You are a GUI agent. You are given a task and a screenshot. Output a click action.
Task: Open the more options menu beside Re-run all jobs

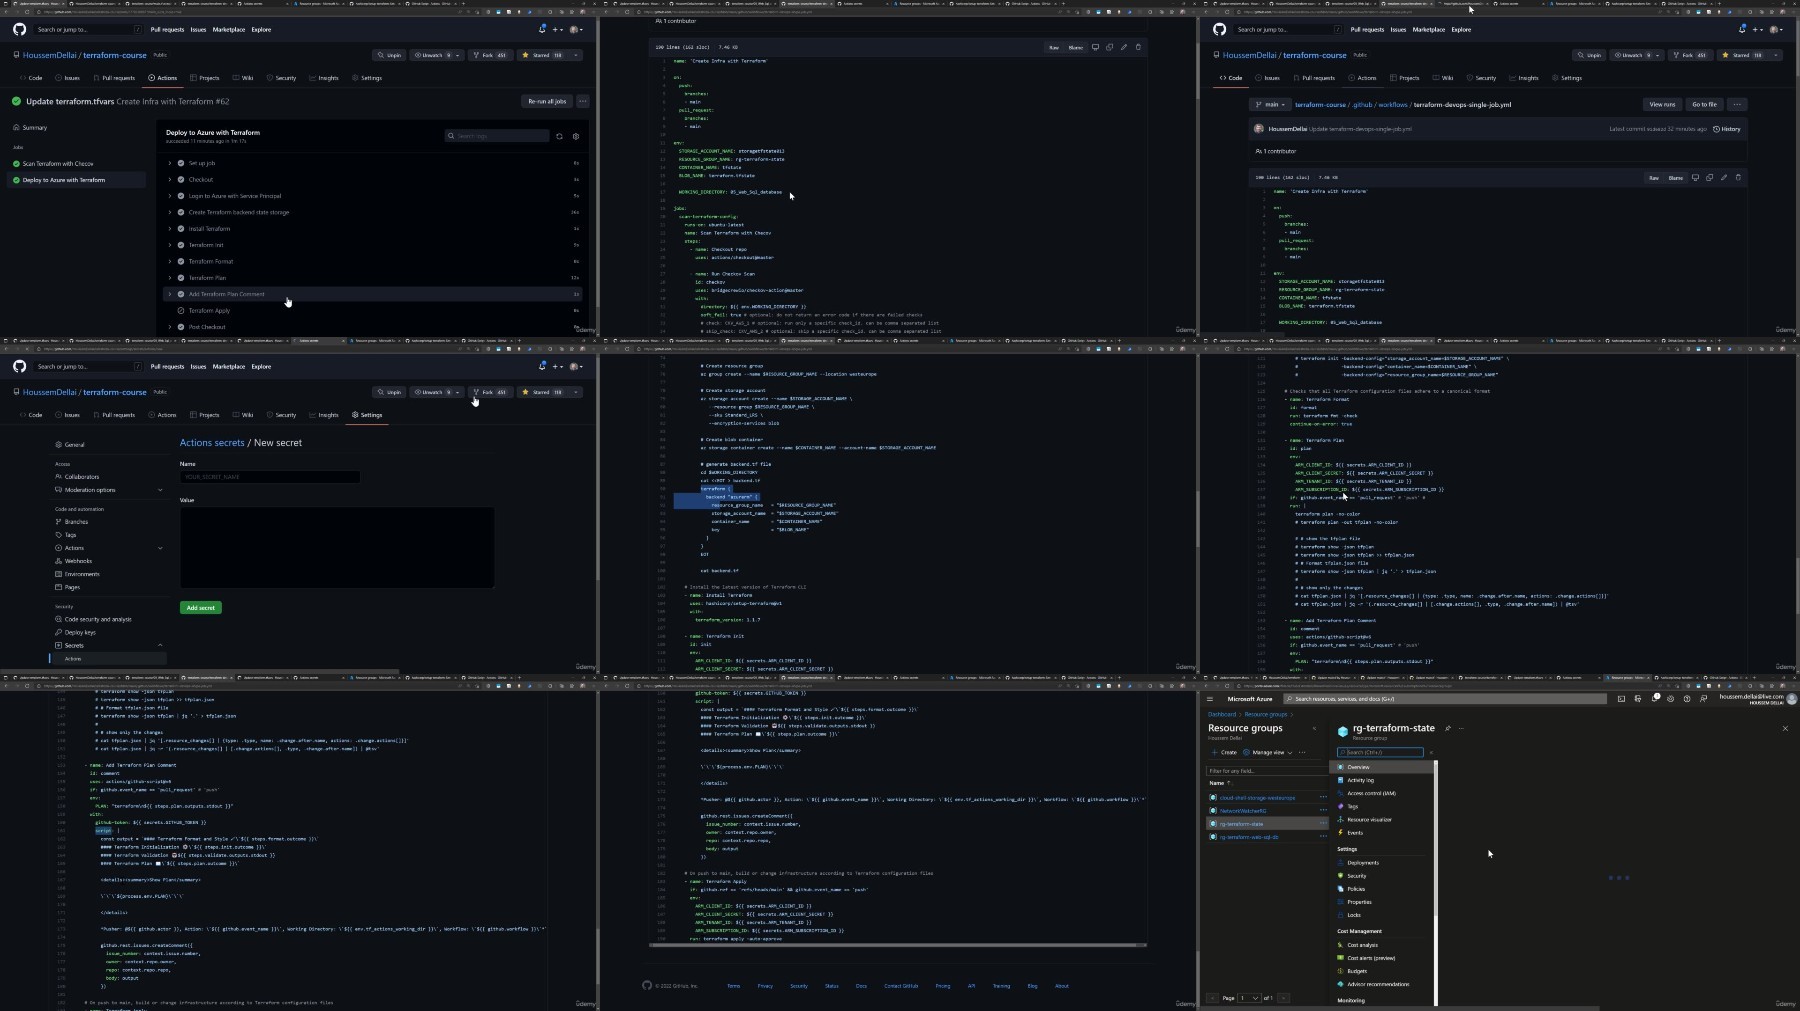point(583,101)
